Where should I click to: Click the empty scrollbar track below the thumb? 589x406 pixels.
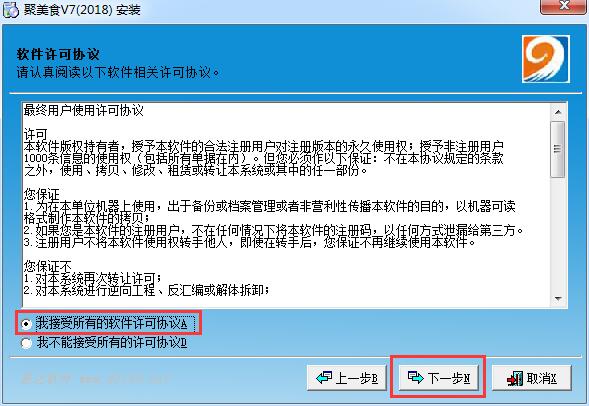click(x=558, y=234)
